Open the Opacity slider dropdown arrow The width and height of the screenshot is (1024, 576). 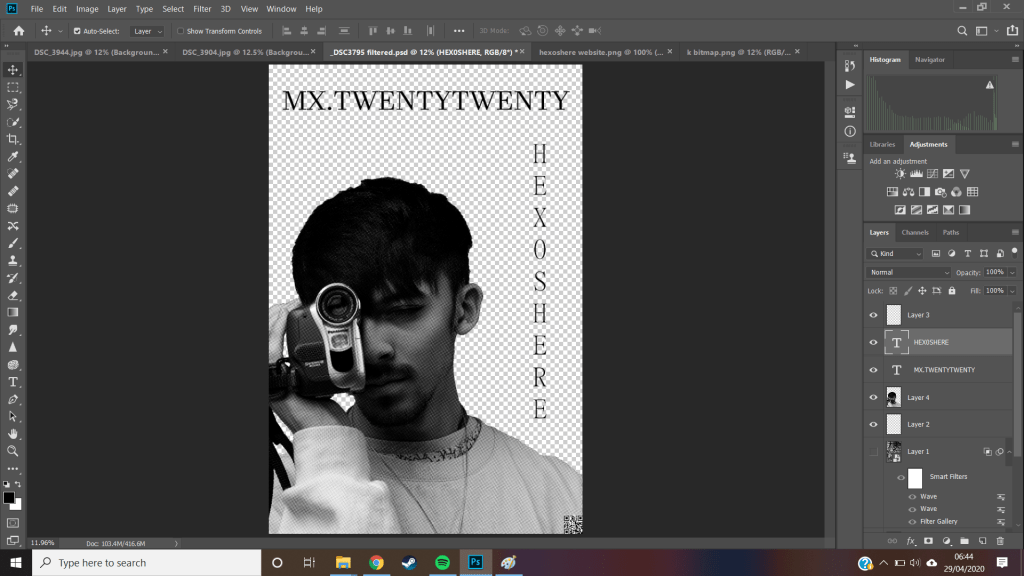pyautogui.click(x=1012, y=272)
